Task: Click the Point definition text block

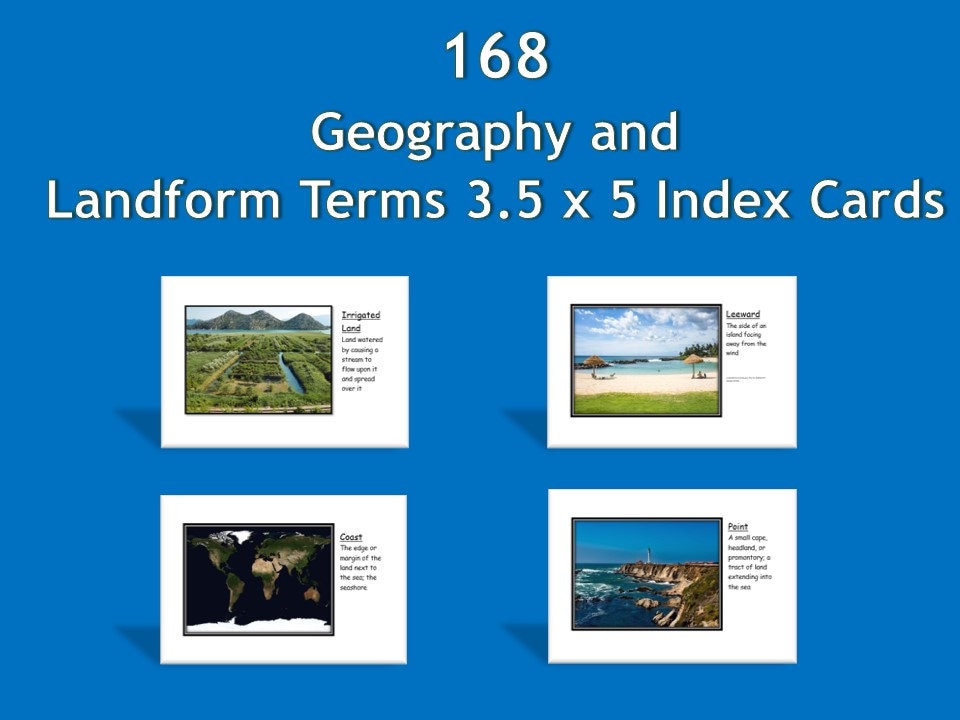Action: (748, 560)
